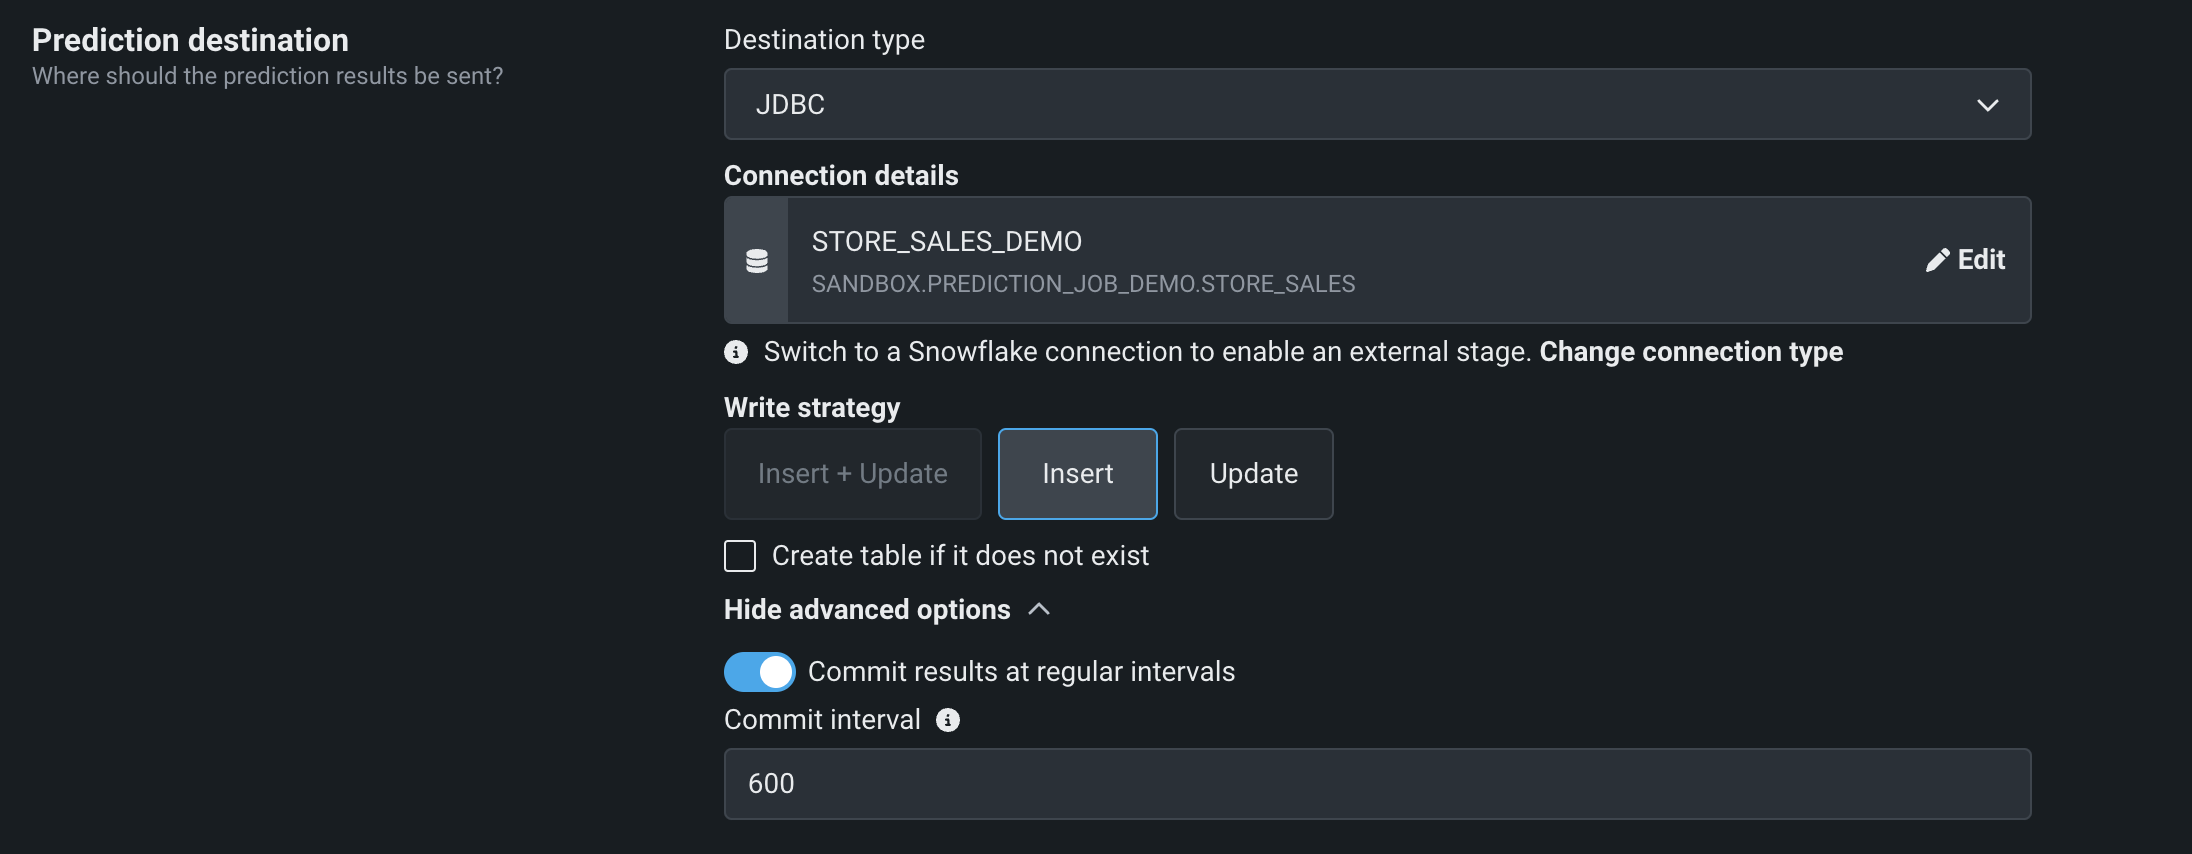Click the chevron arrow in Destination type field
The height and width of the screenshot is (854, 2192).
[1987, 105]
